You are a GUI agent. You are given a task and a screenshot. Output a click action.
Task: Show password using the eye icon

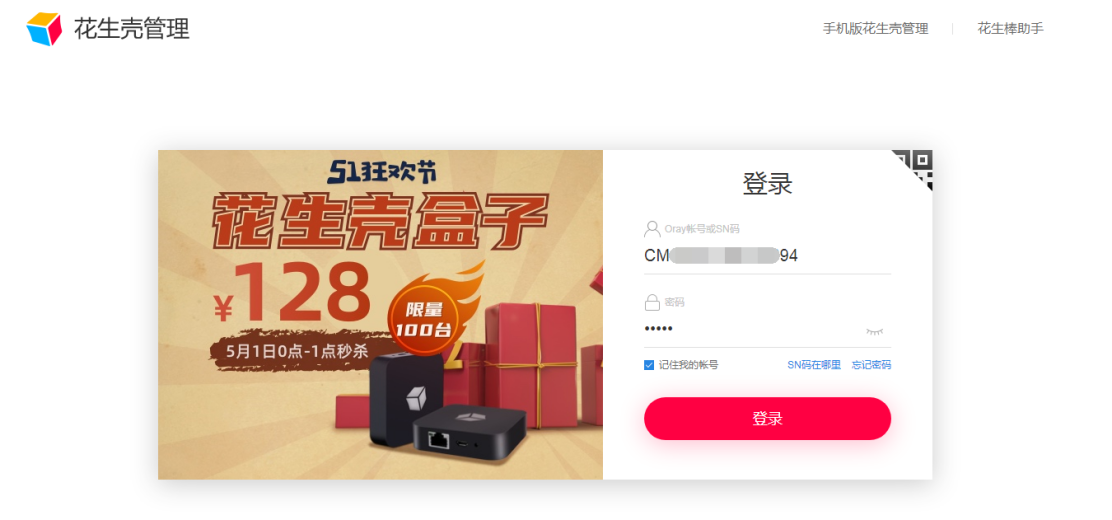[874, 331]
